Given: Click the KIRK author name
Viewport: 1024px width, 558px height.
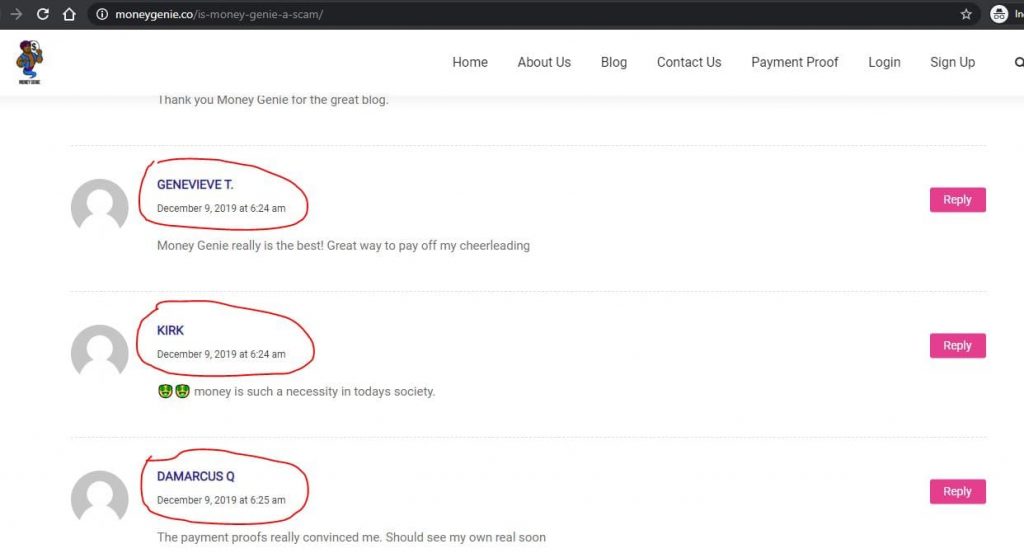Looking at the screenshot, I should point(170,331).
